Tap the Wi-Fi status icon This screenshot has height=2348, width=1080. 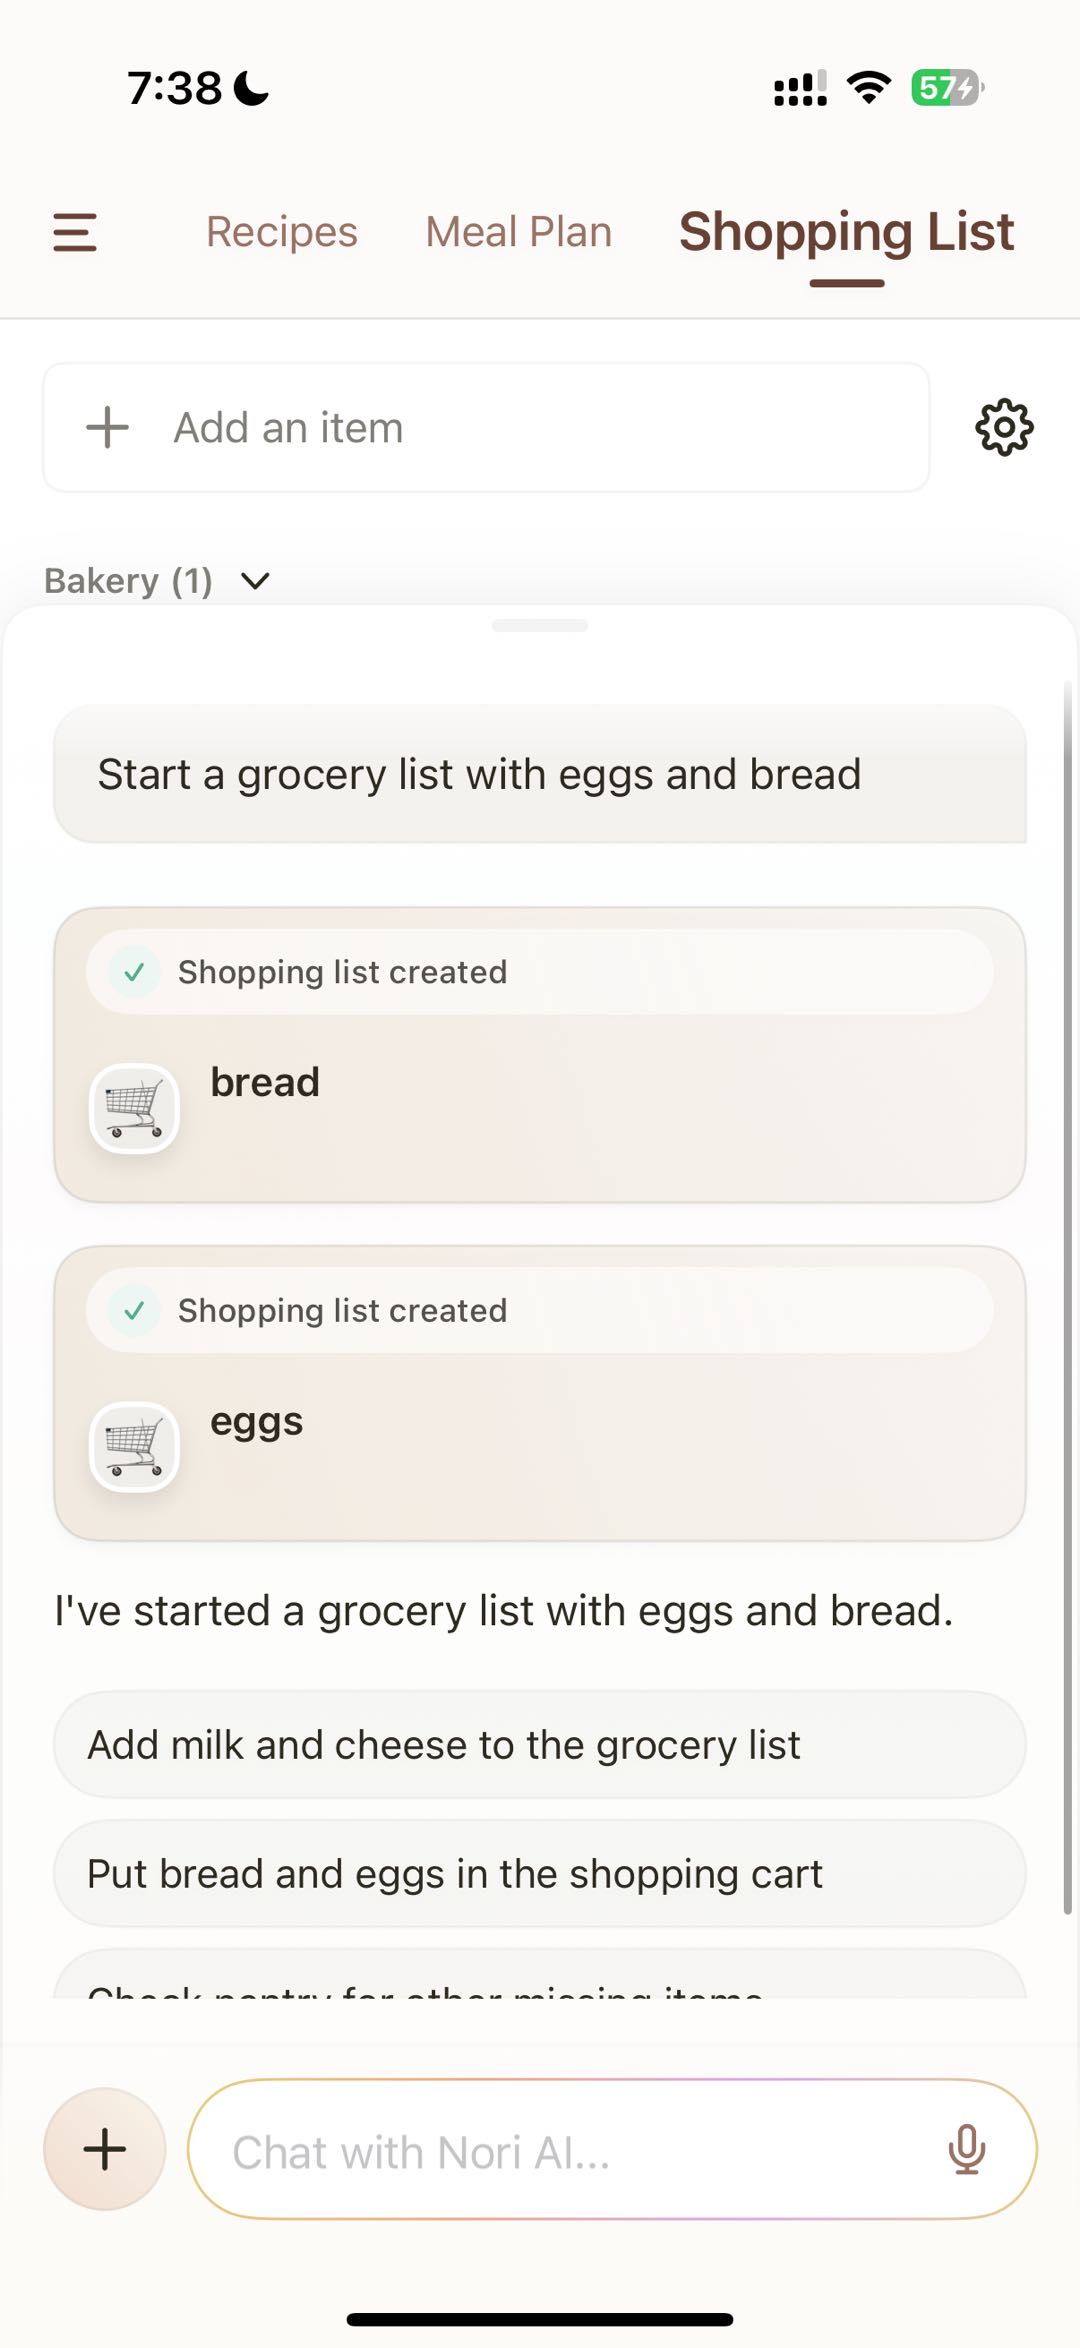click(869, 88)
